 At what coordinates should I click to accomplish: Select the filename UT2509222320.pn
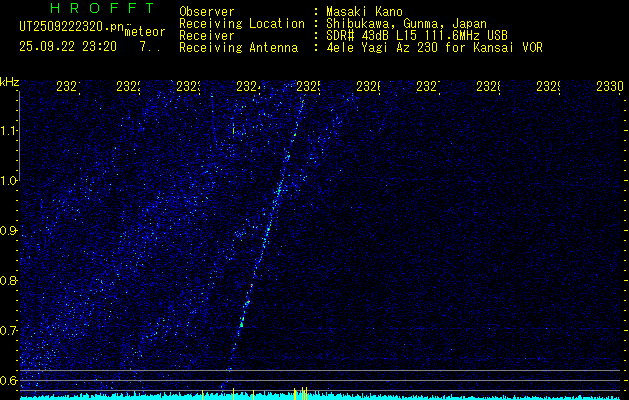click(x=71, y=26)
